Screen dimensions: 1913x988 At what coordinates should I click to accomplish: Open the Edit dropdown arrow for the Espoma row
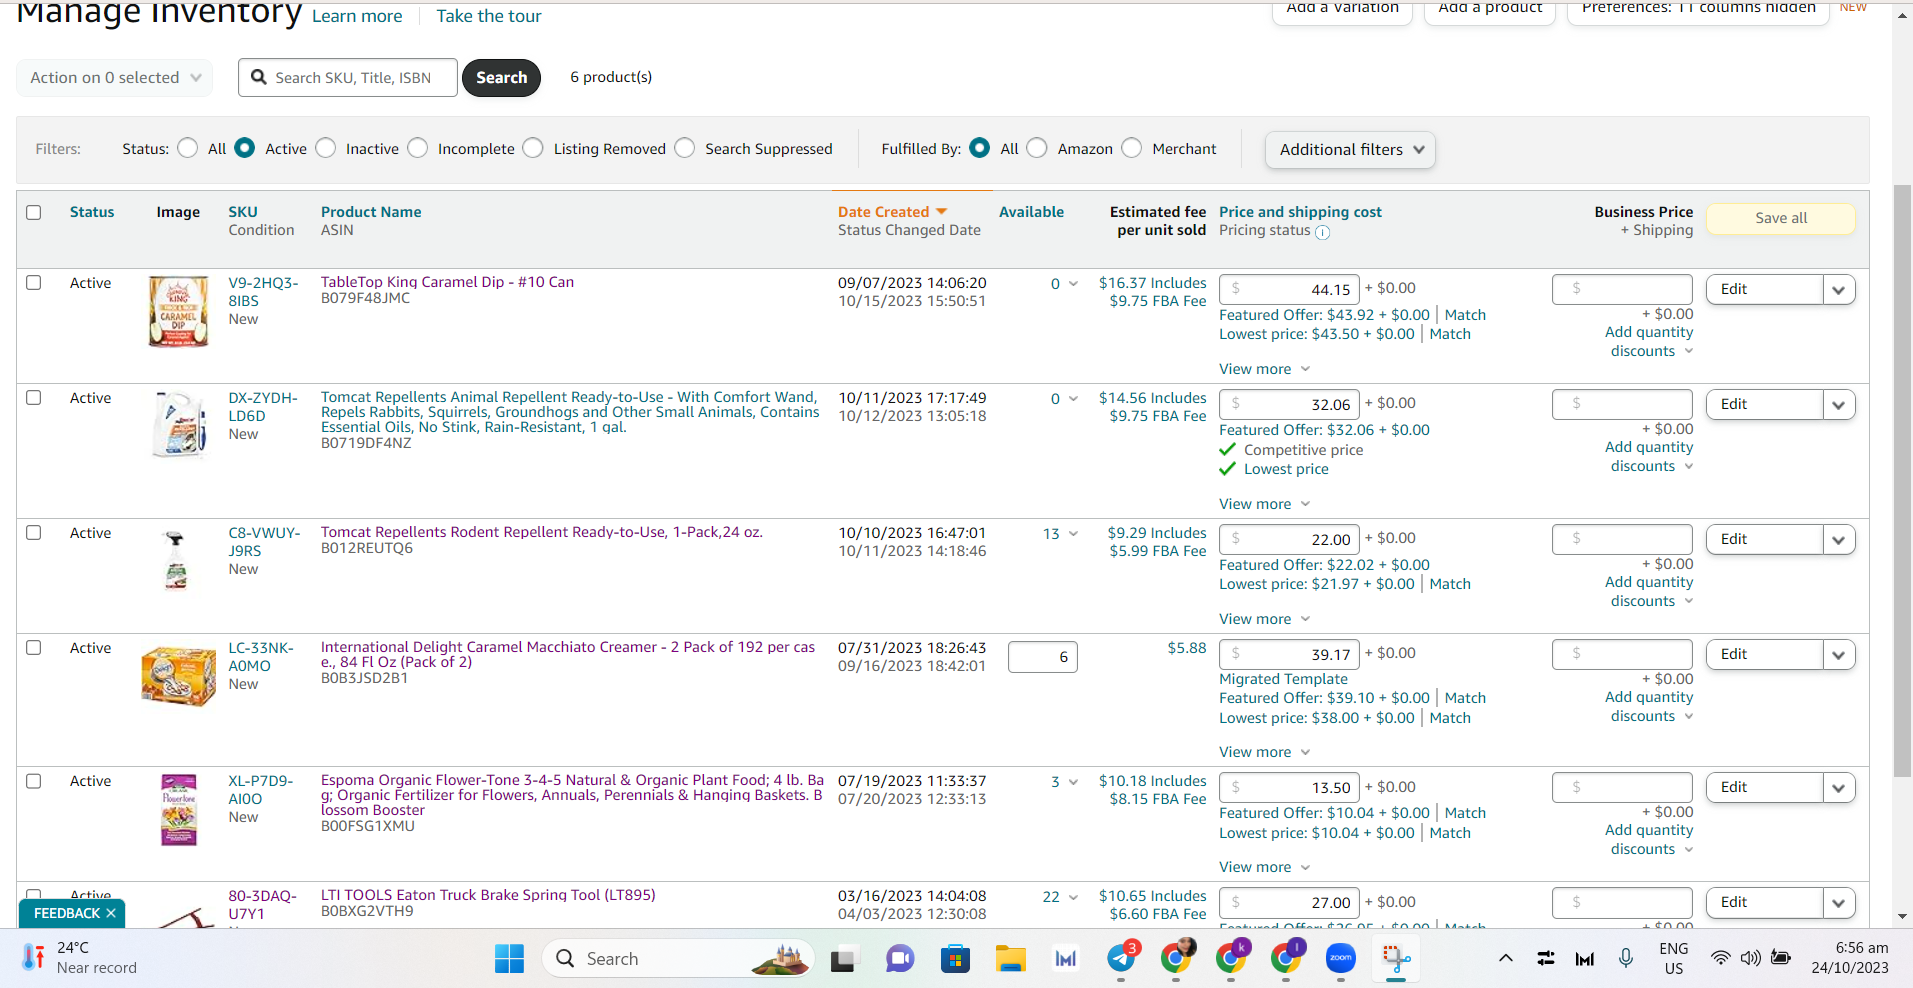tap(1839, 788)
